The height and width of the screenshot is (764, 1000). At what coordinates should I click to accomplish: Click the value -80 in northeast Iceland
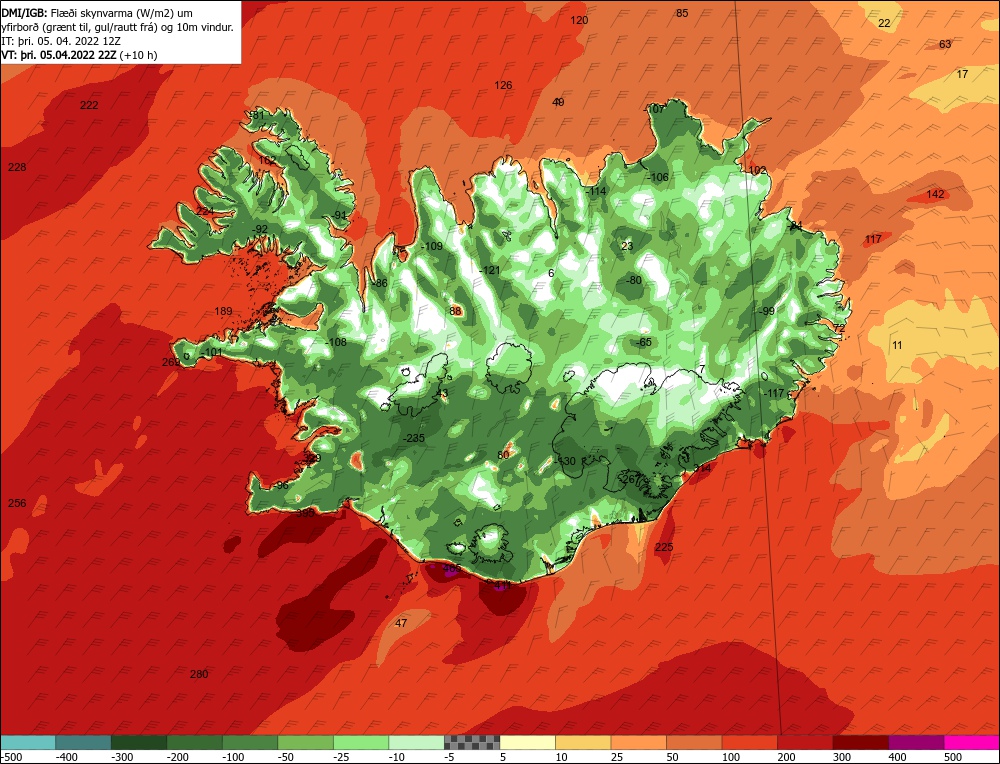633,281
